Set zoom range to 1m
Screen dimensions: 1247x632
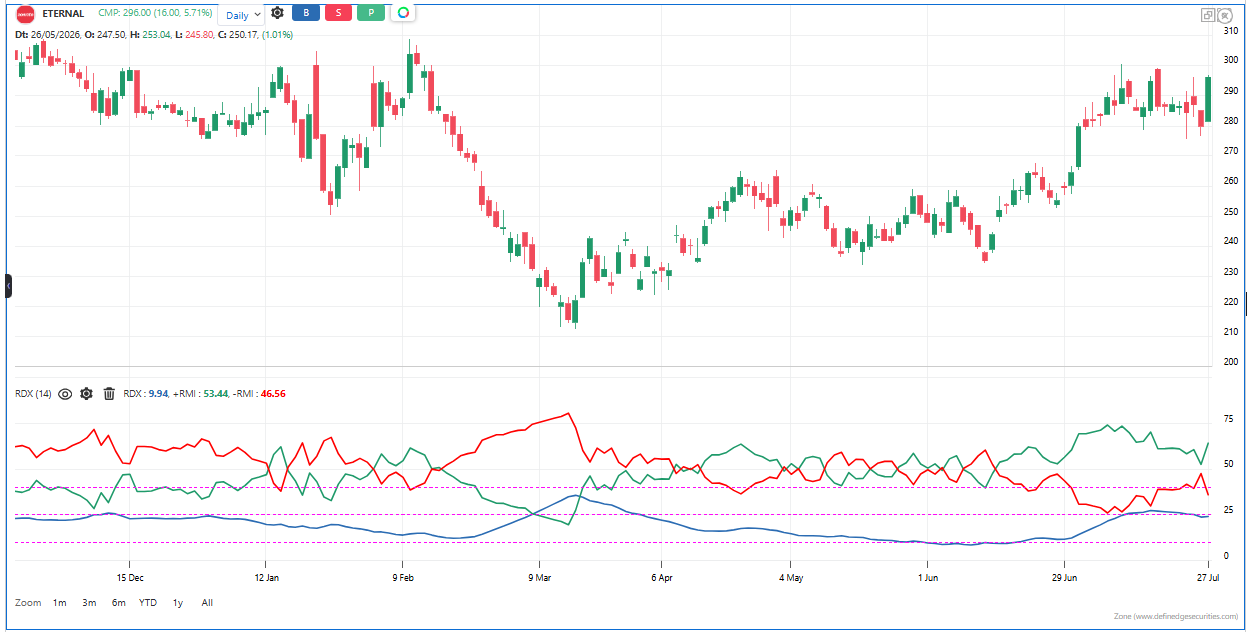60,603
